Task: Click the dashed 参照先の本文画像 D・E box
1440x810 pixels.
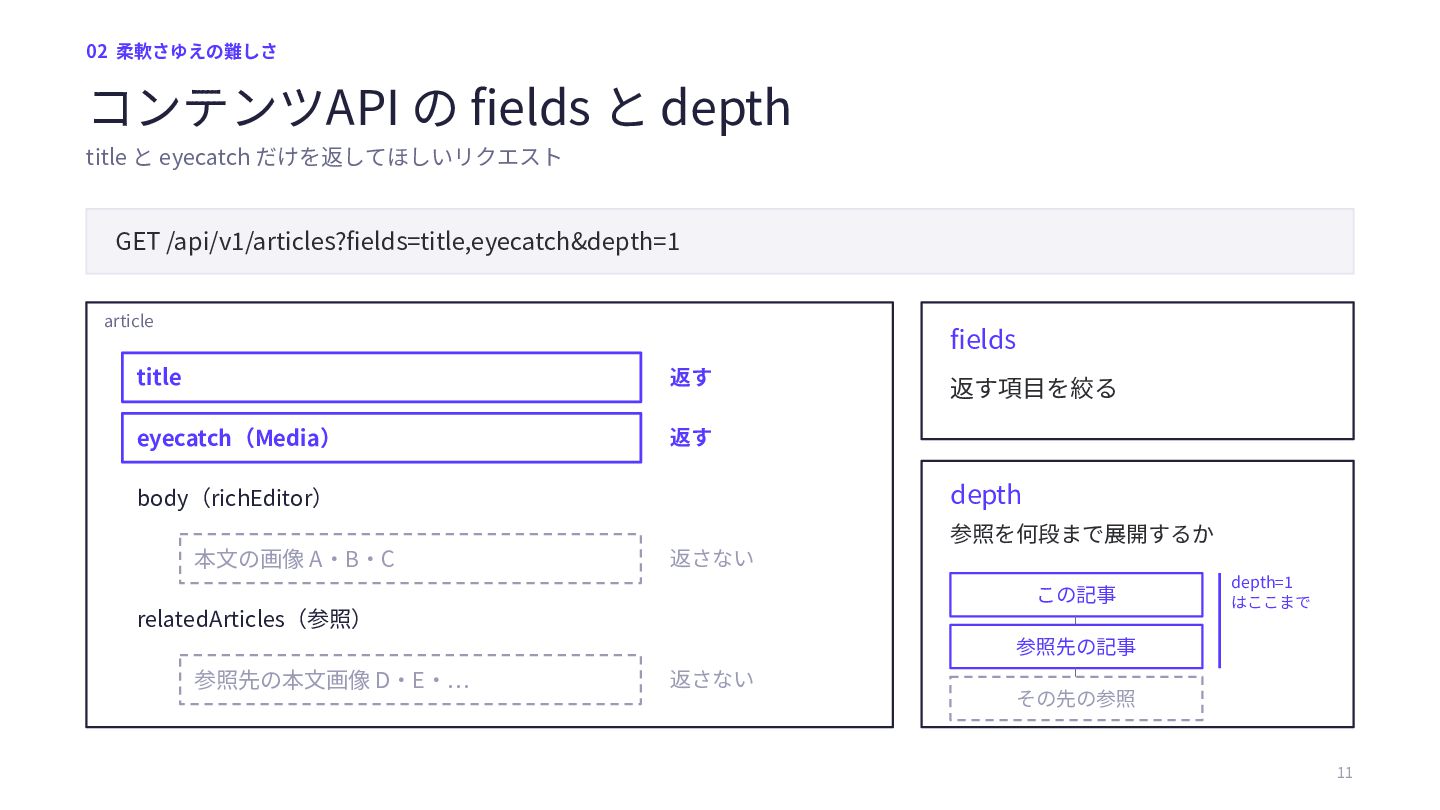Action: click(410, 679)
